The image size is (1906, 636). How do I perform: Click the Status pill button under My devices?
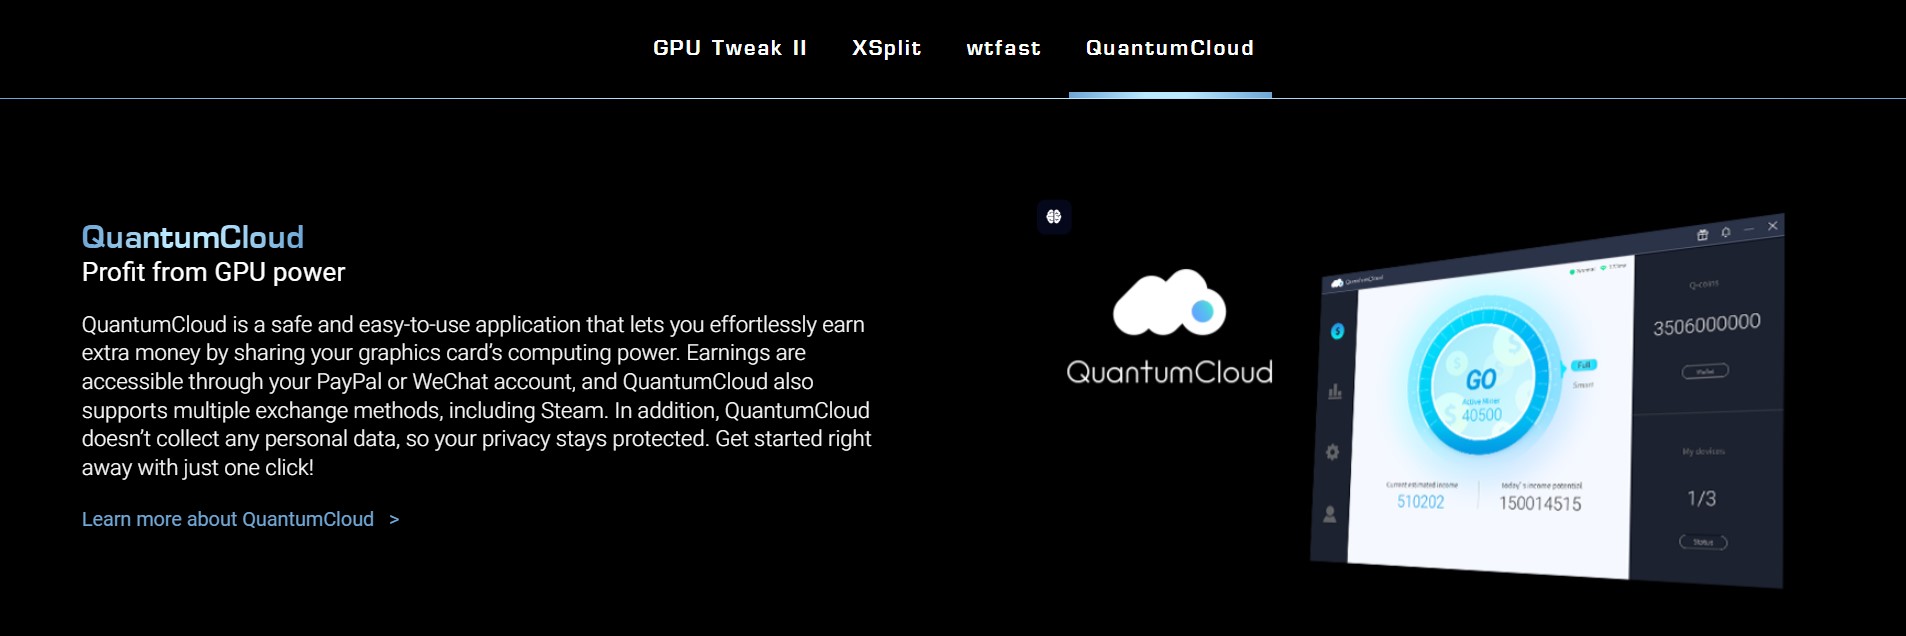[1703, 542]
